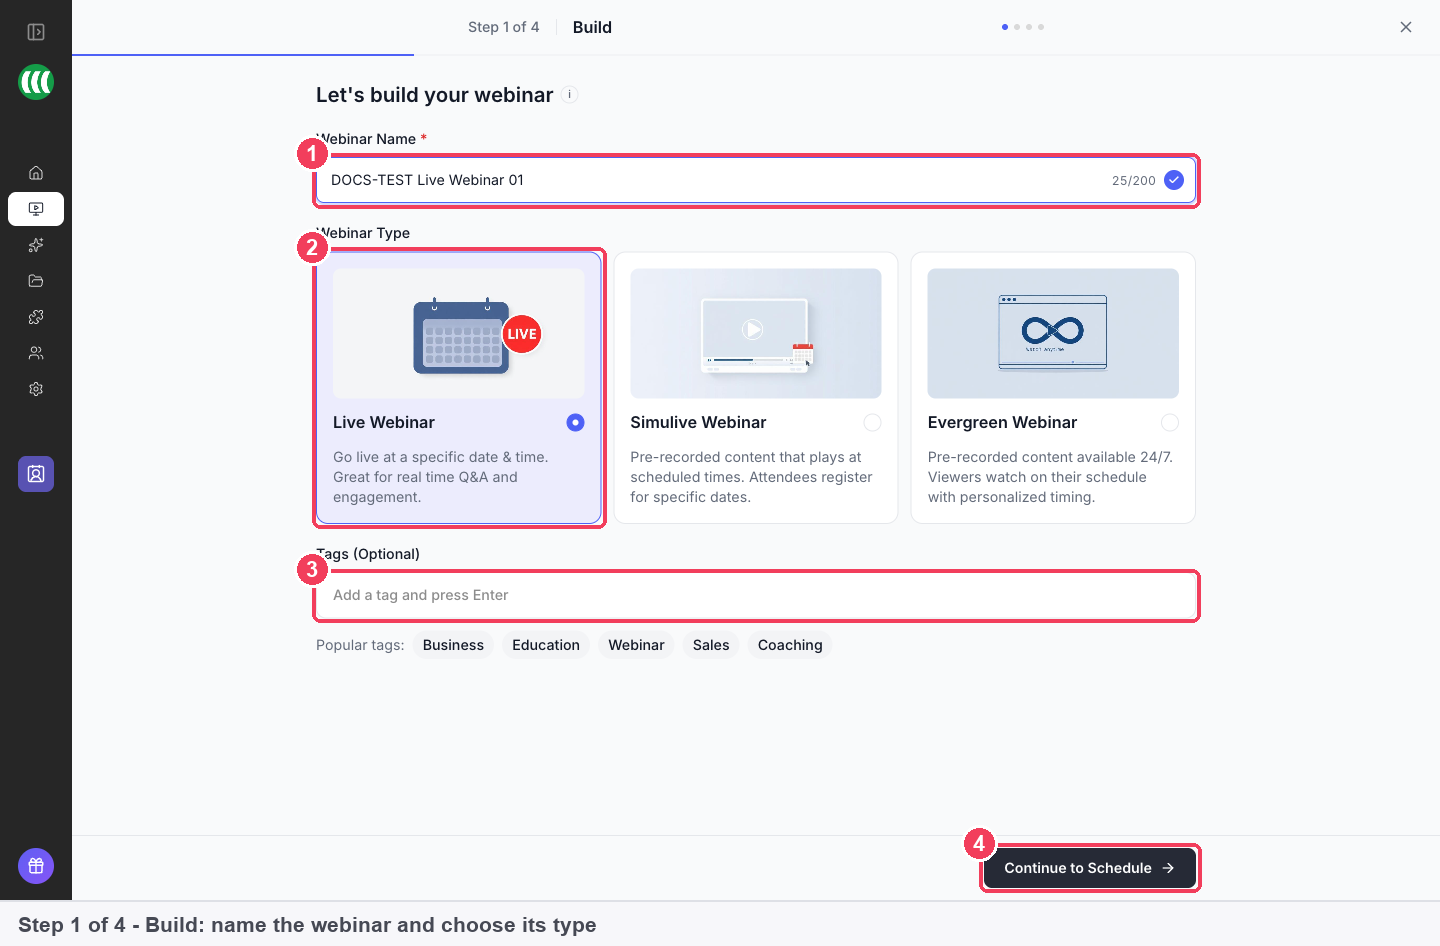The image size is (1440, 946).
Task: Select the Live Webinar radio button
Action: (x=575, y=423)
